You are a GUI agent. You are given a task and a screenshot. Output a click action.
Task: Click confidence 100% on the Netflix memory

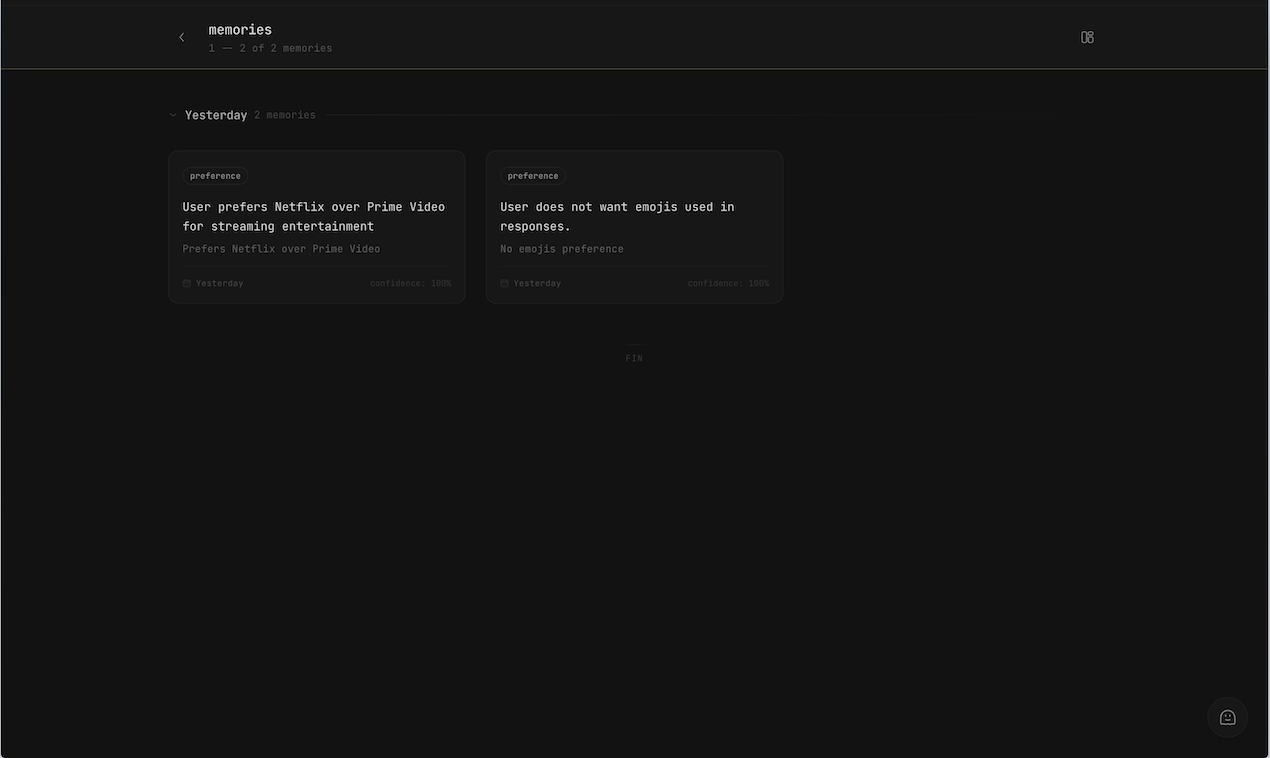(410, 283)
